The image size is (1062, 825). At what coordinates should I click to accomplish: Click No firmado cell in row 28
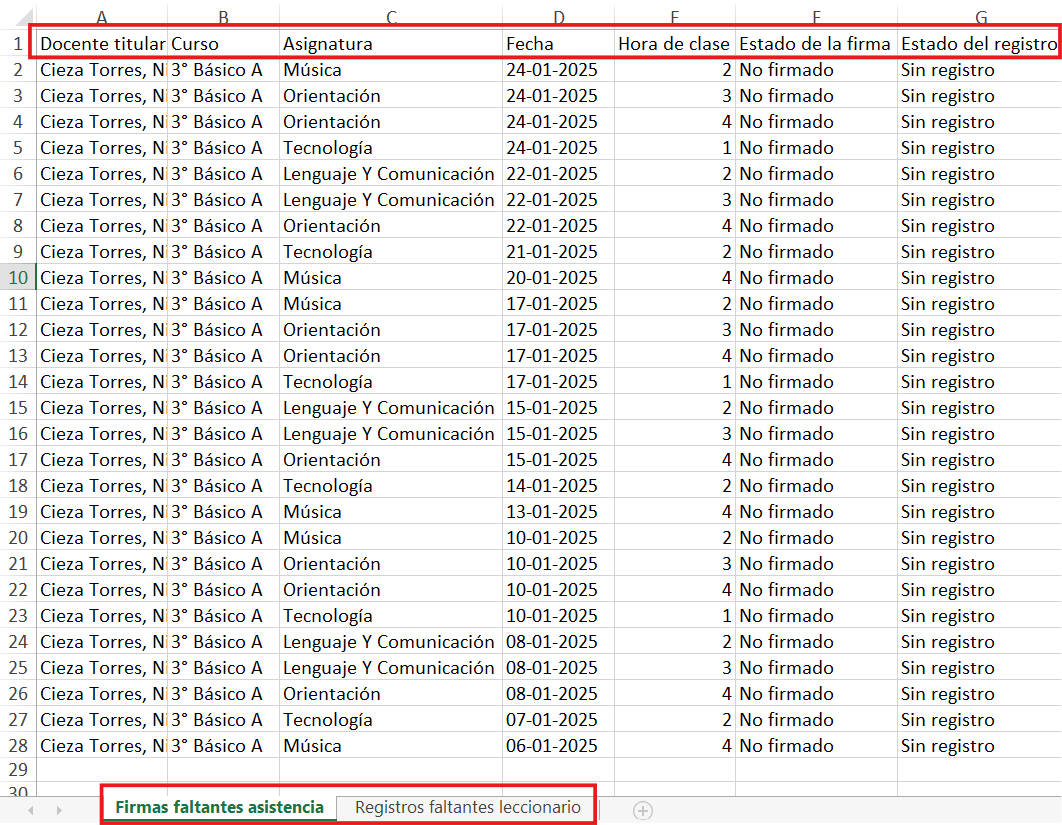tap(817, 746)
